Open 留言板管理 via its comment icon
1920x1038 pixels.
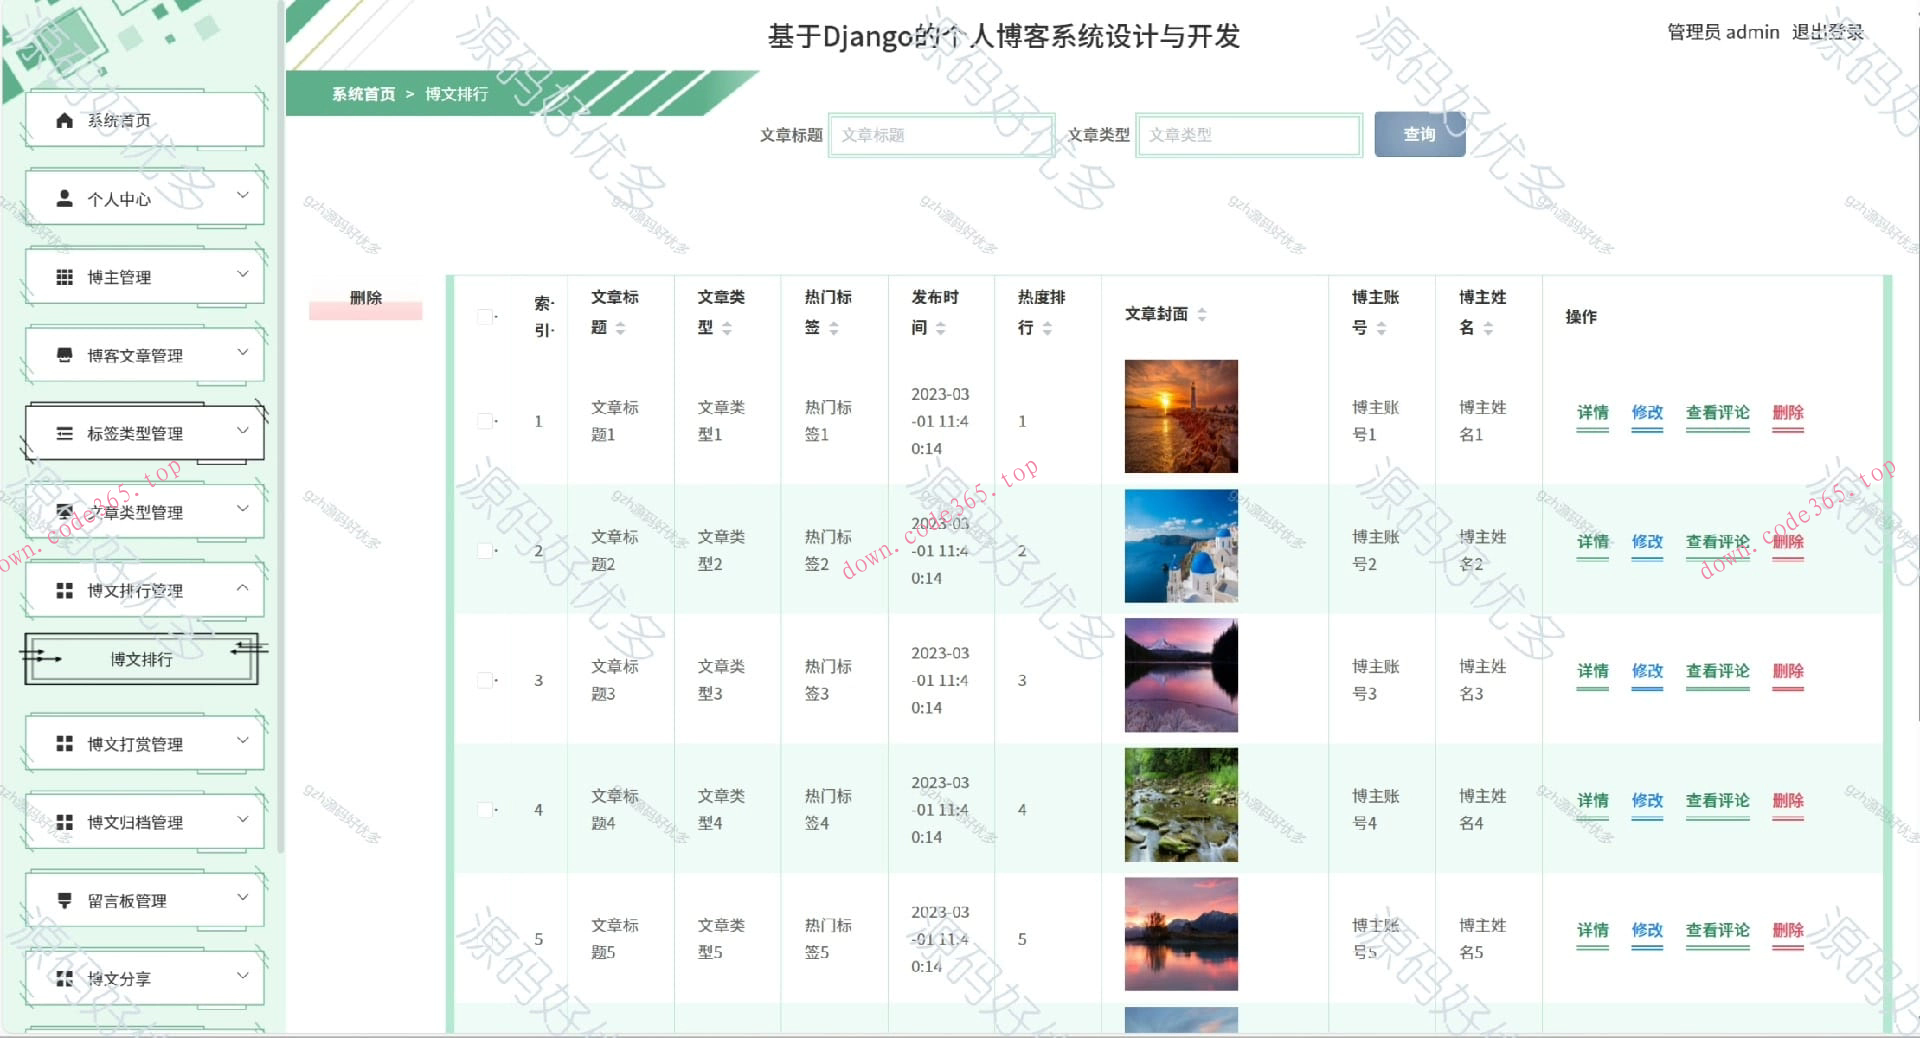[63, 899]
